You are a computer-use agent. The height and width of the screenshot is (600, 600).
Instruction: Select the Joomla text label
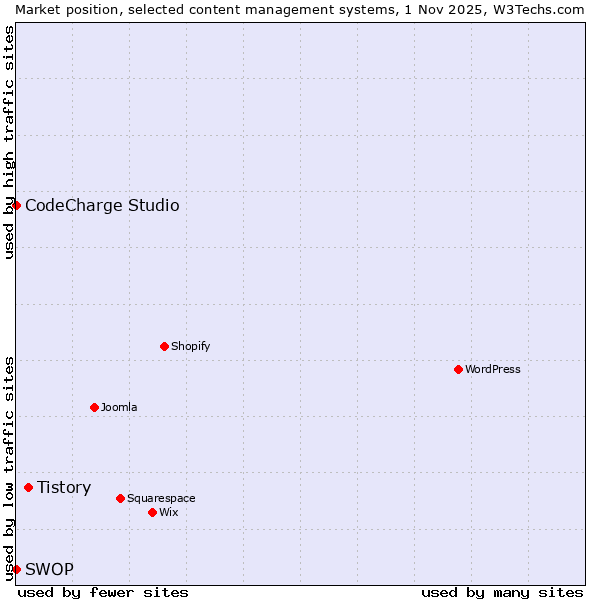tap(119, 408)
